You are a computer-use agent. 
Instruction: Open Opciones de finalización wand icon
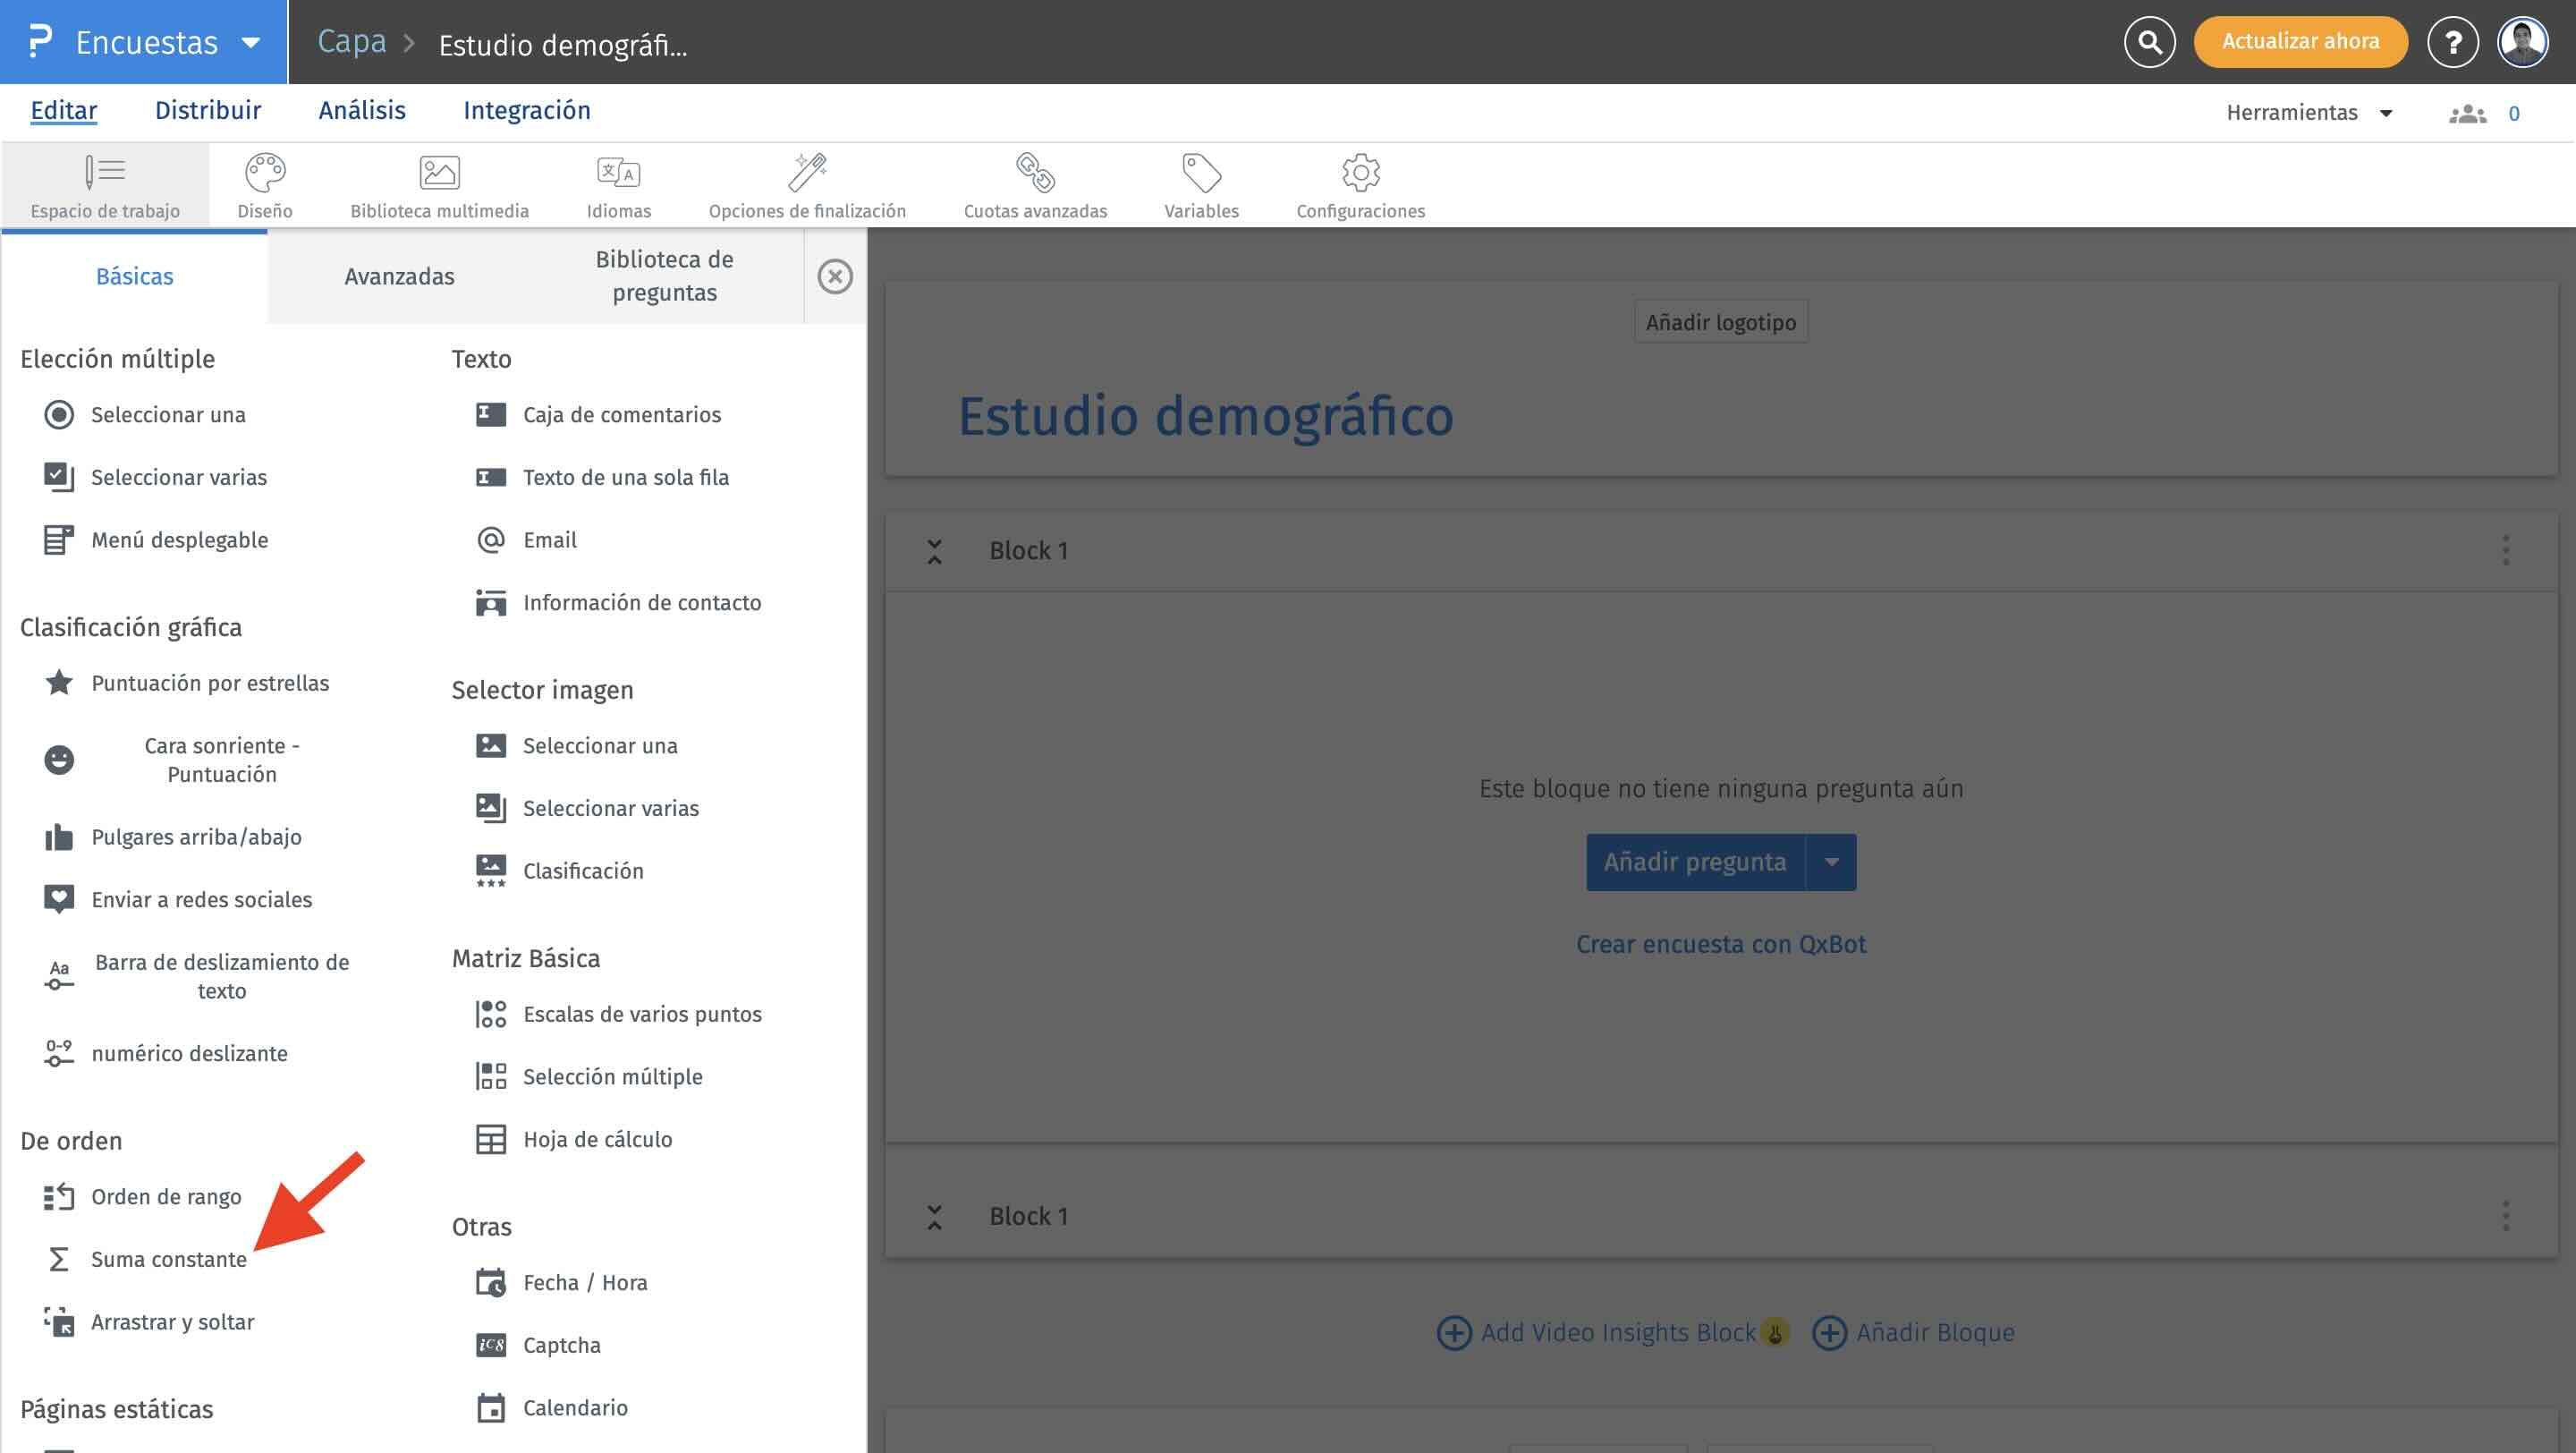tap(807, 173)
